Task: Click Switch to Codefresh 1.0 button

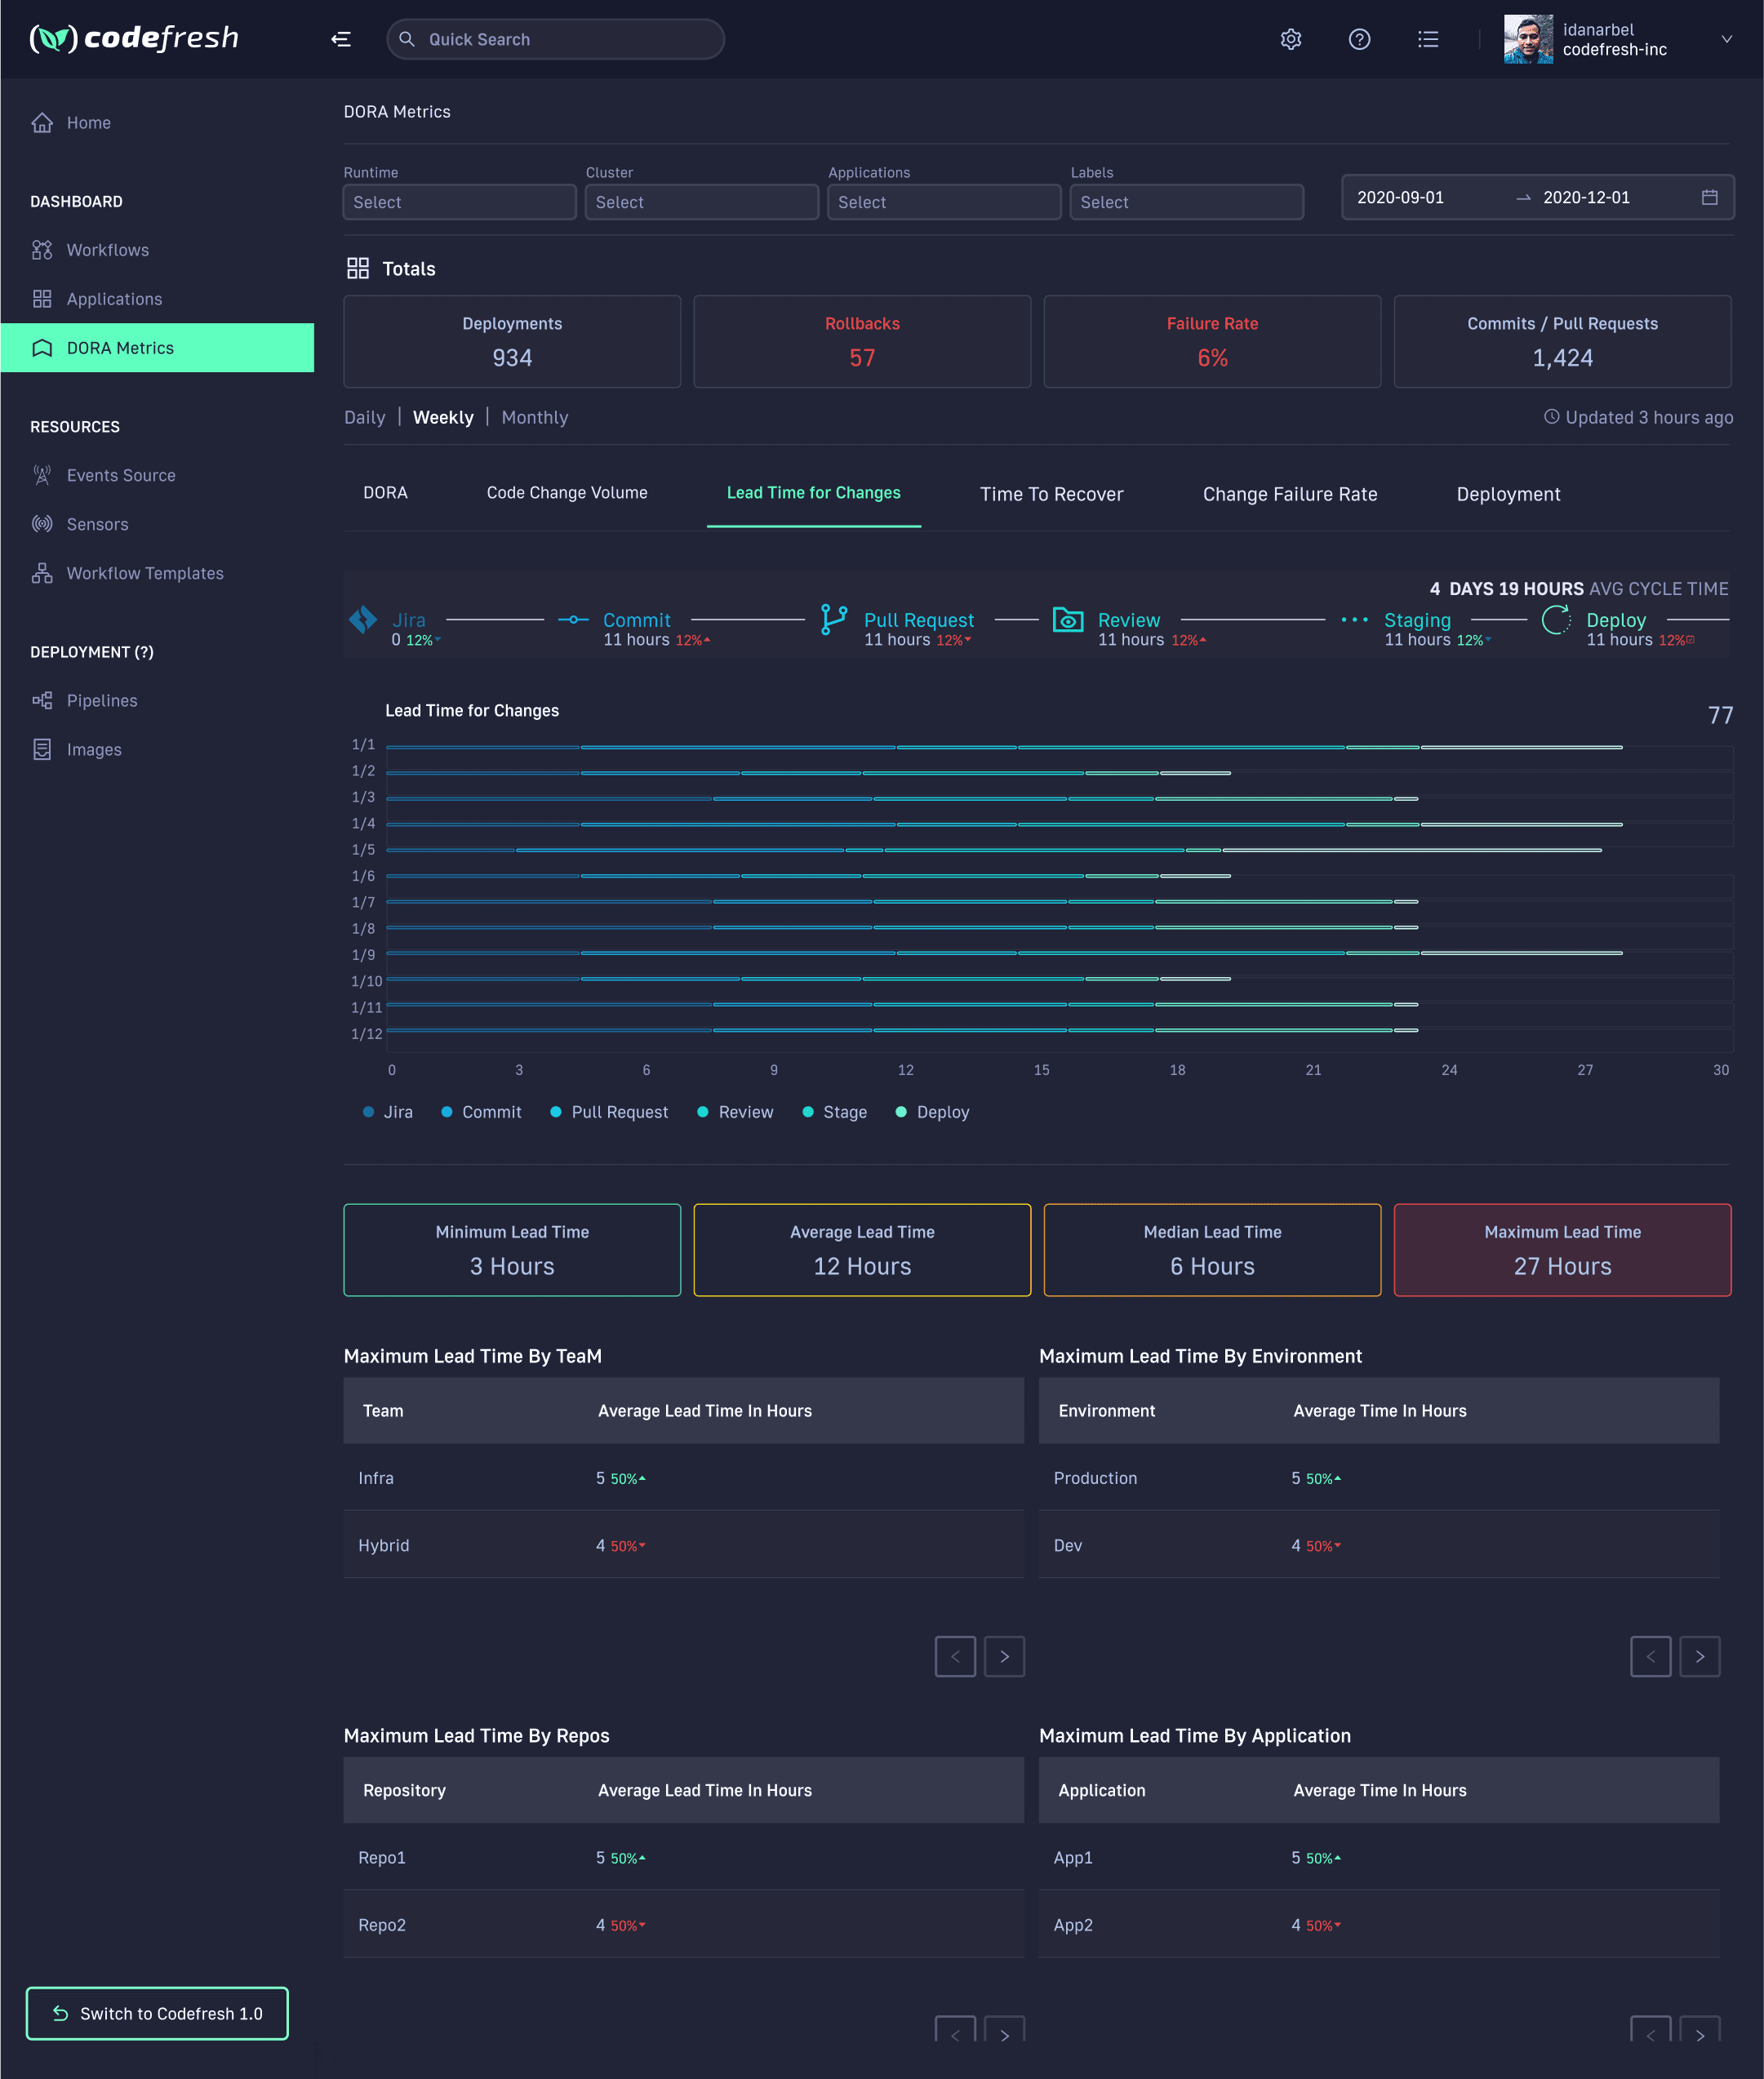Action: click(x=157, y=2013)
